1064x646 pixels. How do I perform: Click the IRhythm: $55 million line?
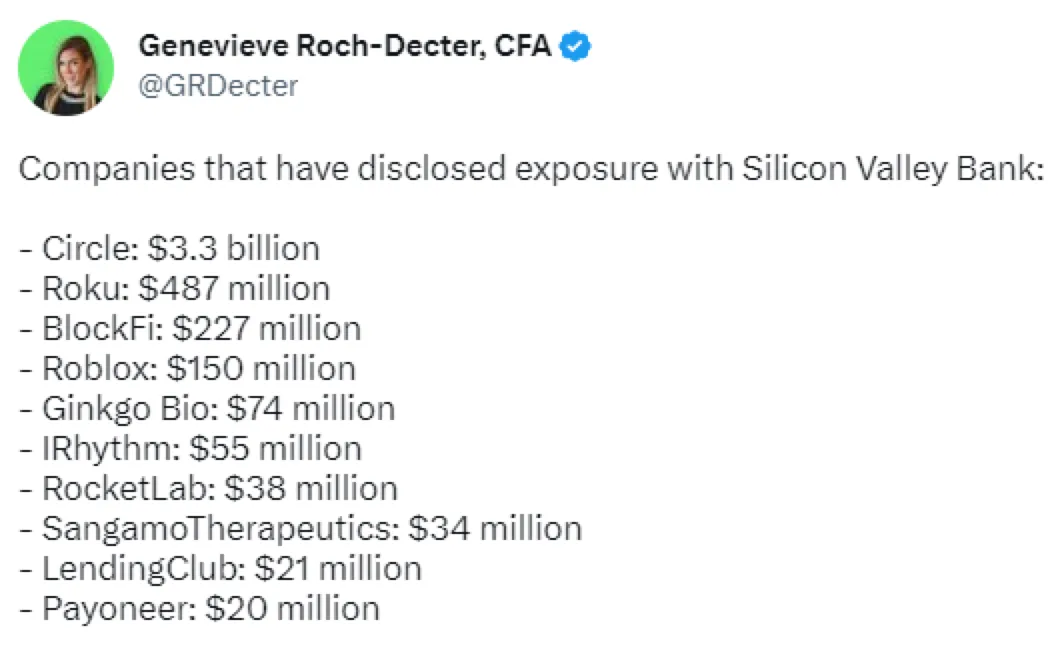click(x=191, y=448)
